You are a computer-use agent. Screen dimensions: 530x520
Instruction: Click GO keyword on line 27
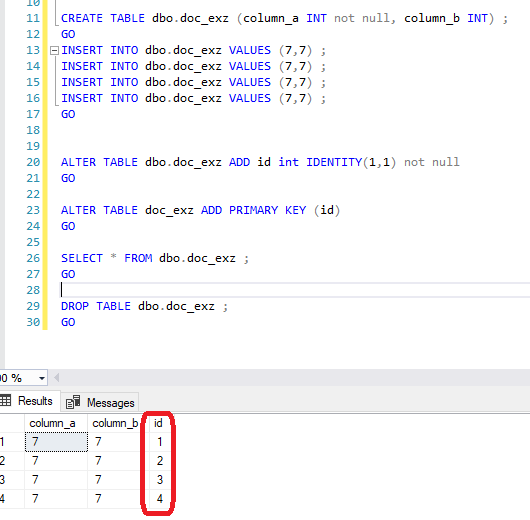tap(68, 274)
